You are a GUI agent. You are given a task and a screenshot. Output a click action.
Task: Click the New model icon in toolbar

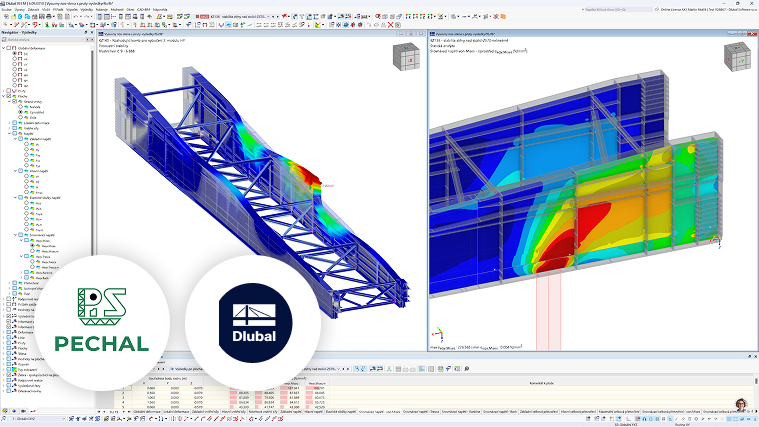(x=6, y=16)
